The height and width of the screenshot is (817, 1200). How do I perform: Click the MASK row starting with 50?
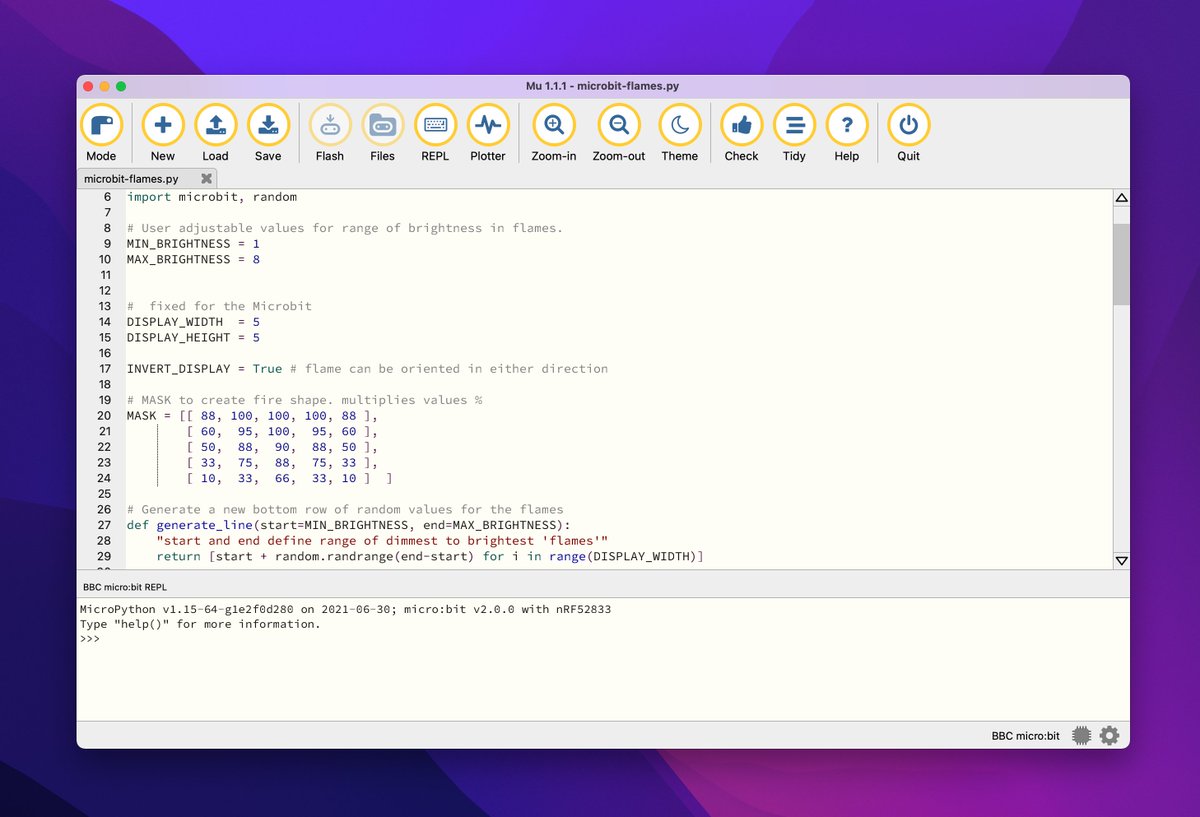[283, 447]
